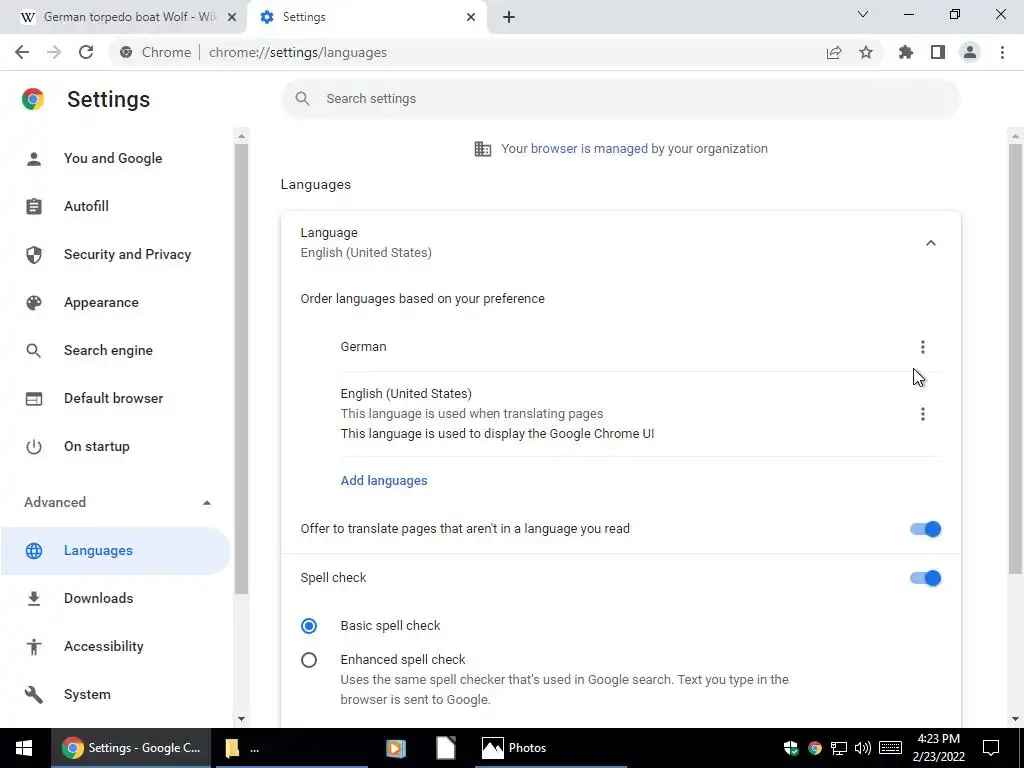Open Default browser settings
Image resolution: width=1024 pixels, height=768 pixels.
[x=114, y=398]
